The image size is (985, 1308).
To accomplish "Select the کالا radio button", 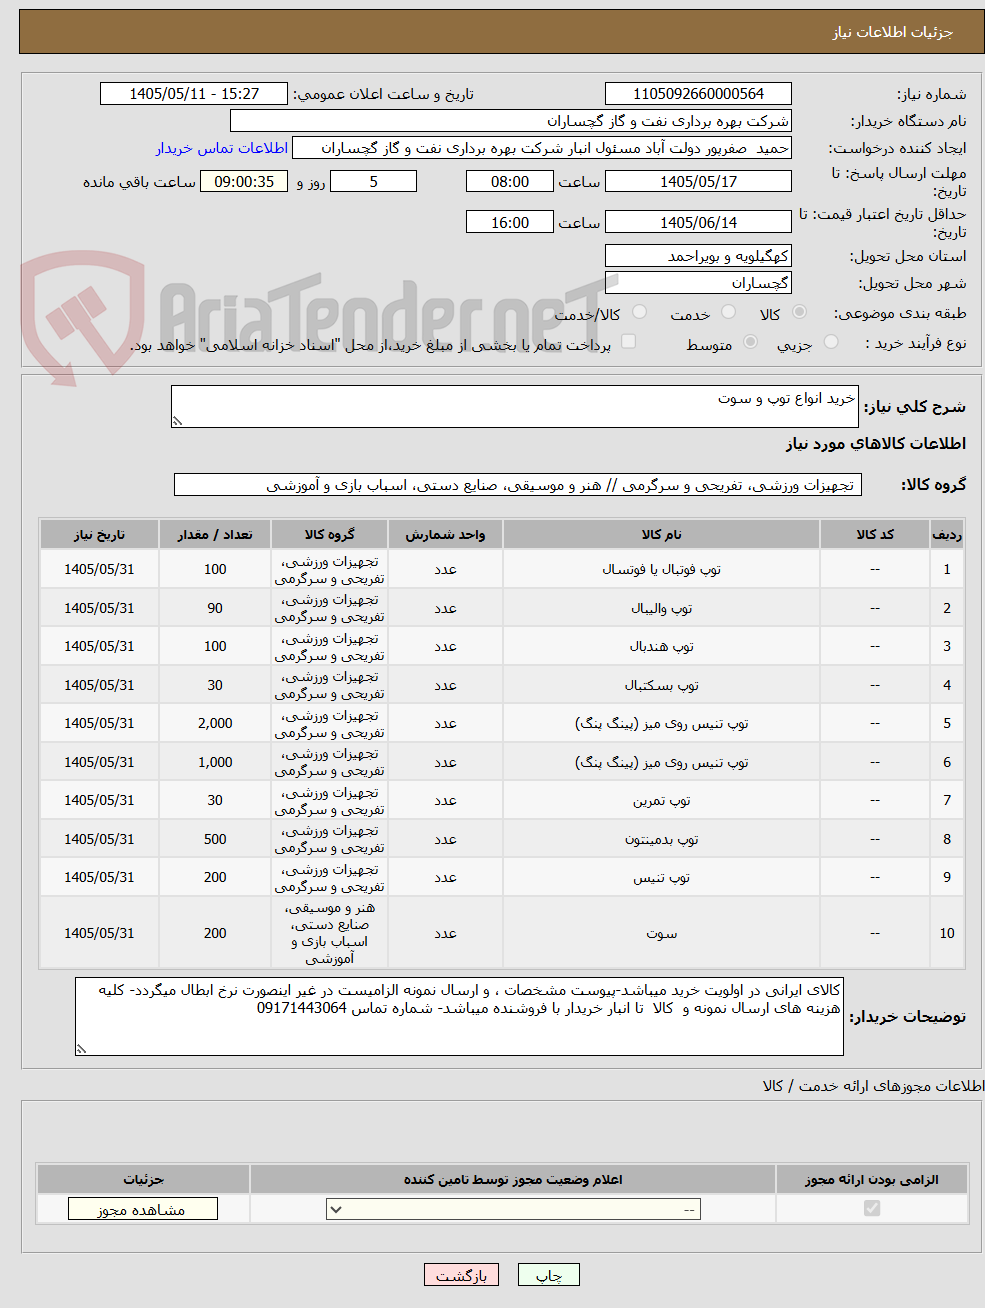I will point(799,313).
